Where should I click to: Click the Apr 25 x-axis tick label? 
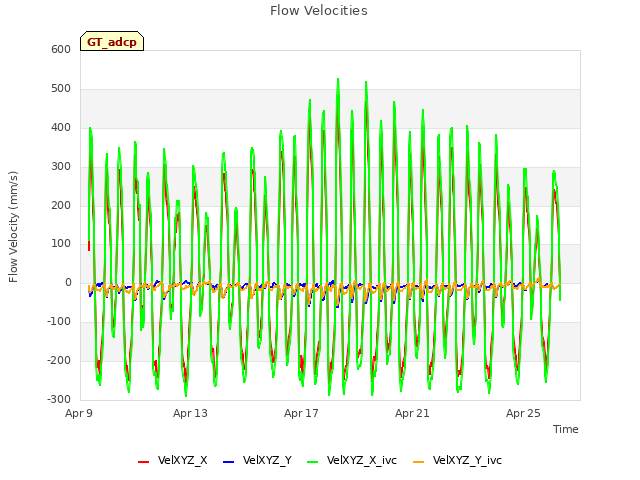click(x=523, y=413)
